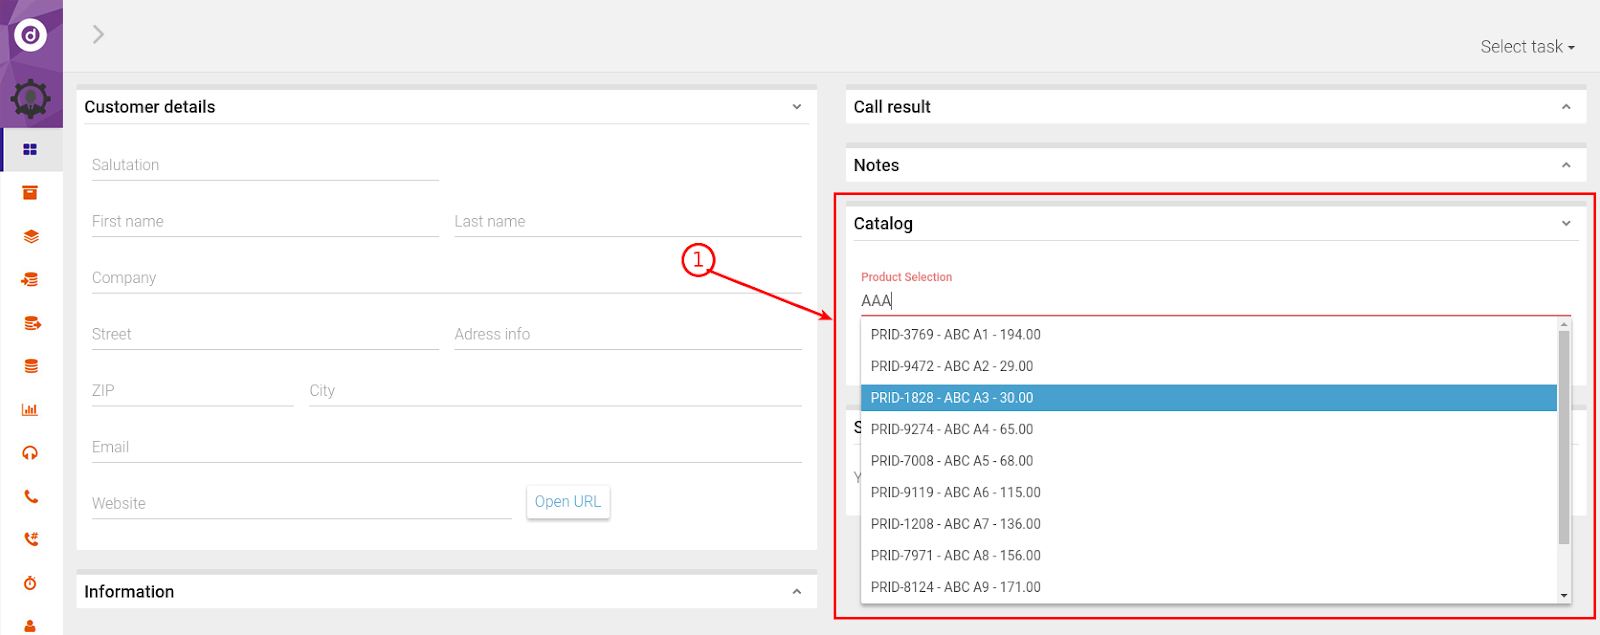
Task: Open the dashboard grid icon in sidebar
Action: click(30, 149)
